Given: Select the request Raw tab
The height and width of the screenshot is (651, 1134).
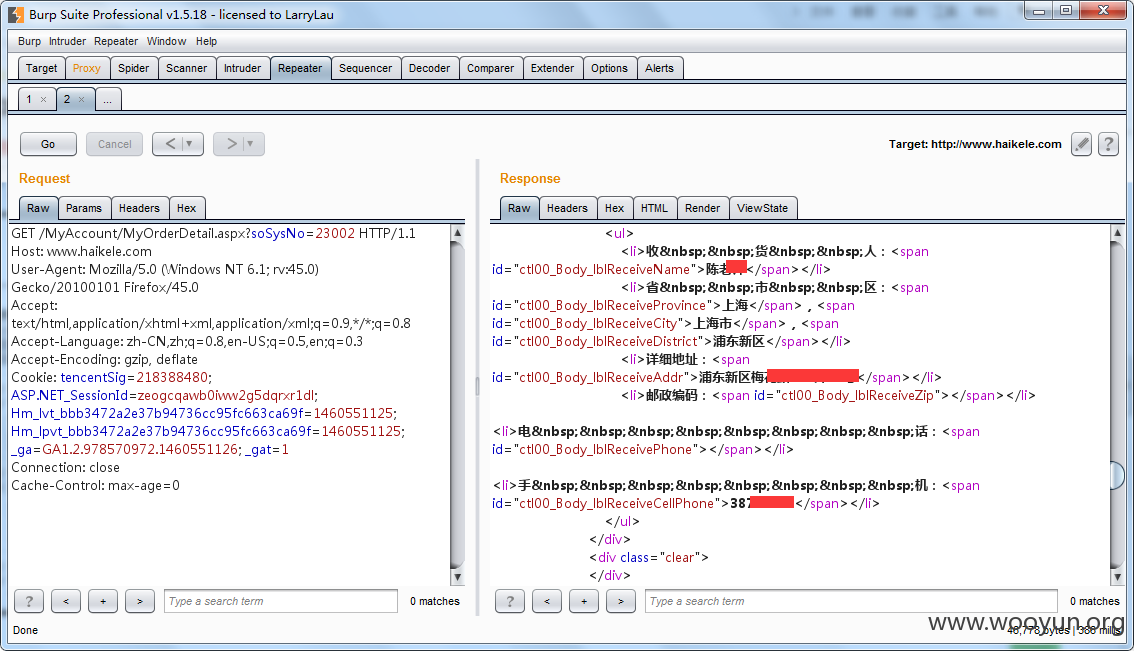Looking at the screenshot, I should 38,208.
